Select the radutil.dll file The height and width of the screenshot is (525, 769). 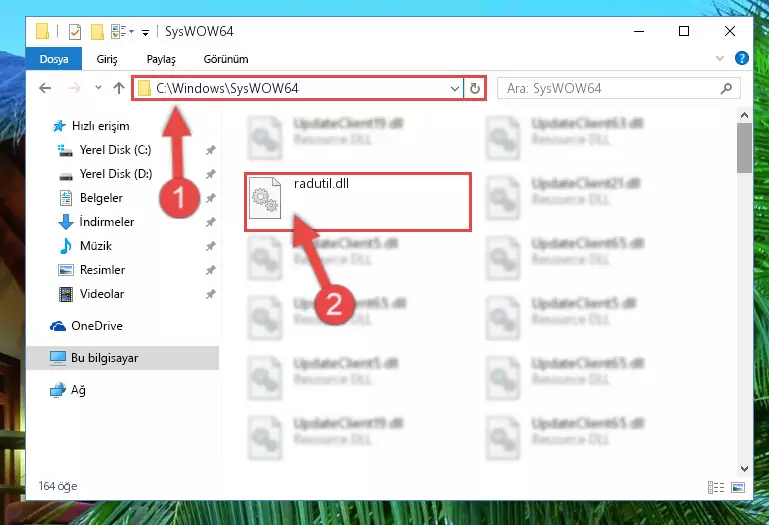click(x=358, y=202)
